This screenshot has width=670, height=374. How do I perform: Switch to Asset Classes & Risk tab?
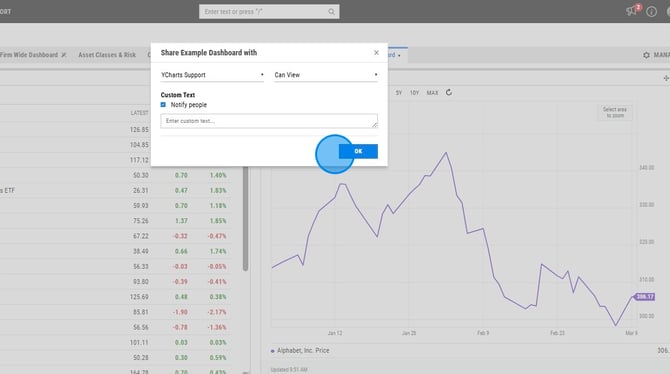[107, 55]
